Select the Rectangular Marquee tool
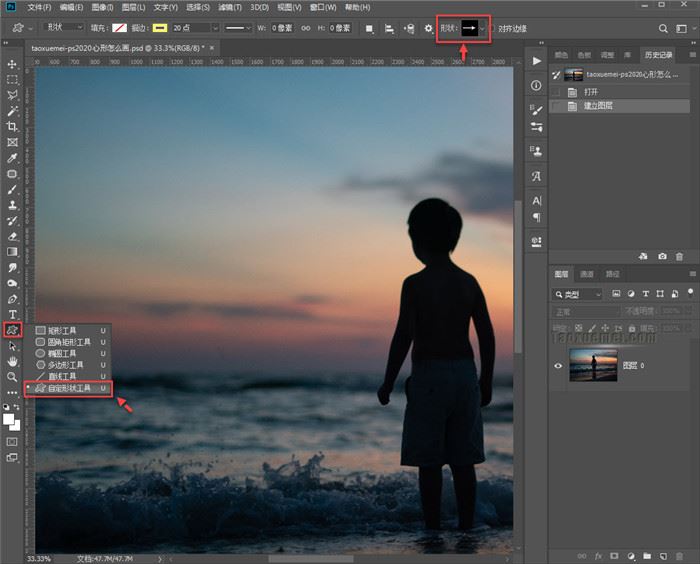This screenshot has height=564, width=700. coord(12,80)
